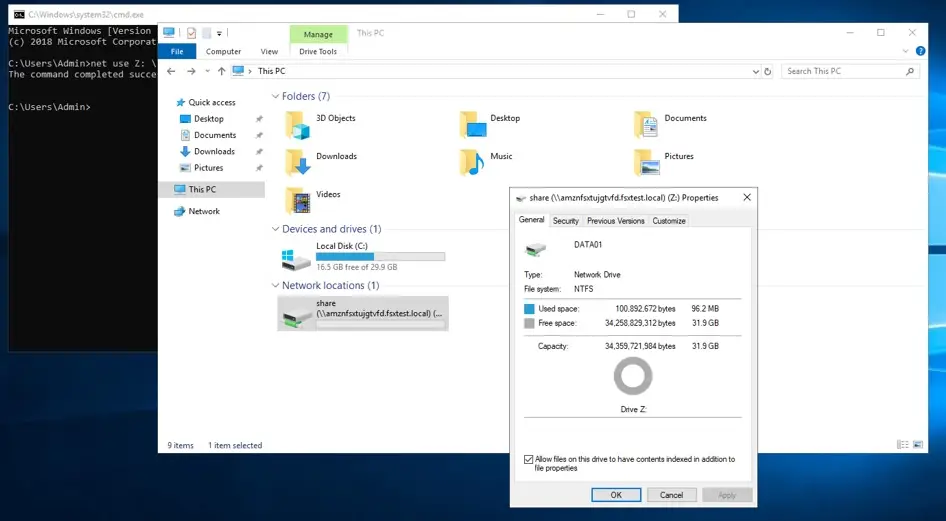The height and width of the screenshot is (521, 946).
Task: Select the 3D Objects folder icon
Action: [x=297, y=125]
